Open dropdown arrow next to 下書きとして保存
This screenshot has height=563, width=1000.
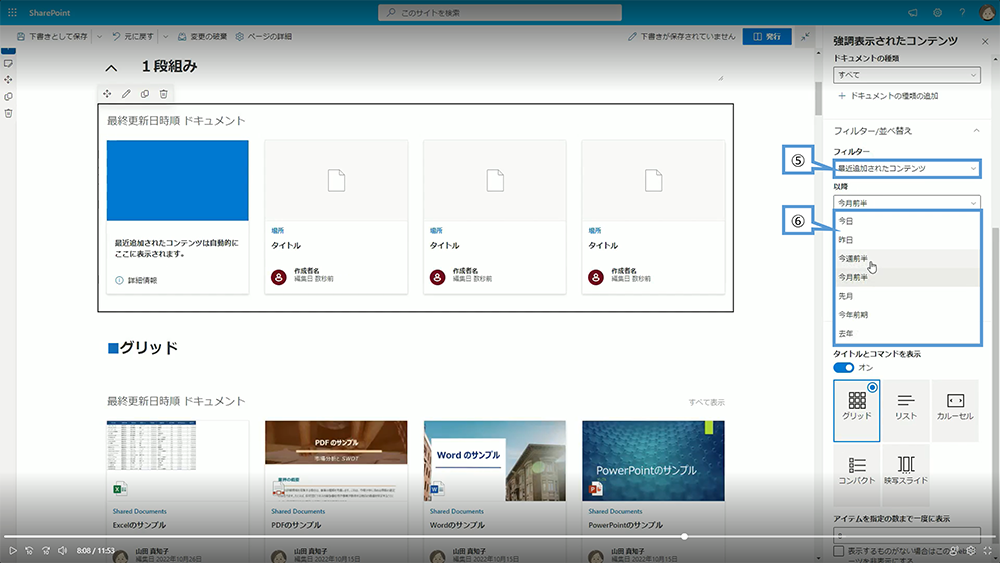tap(99, 37)
